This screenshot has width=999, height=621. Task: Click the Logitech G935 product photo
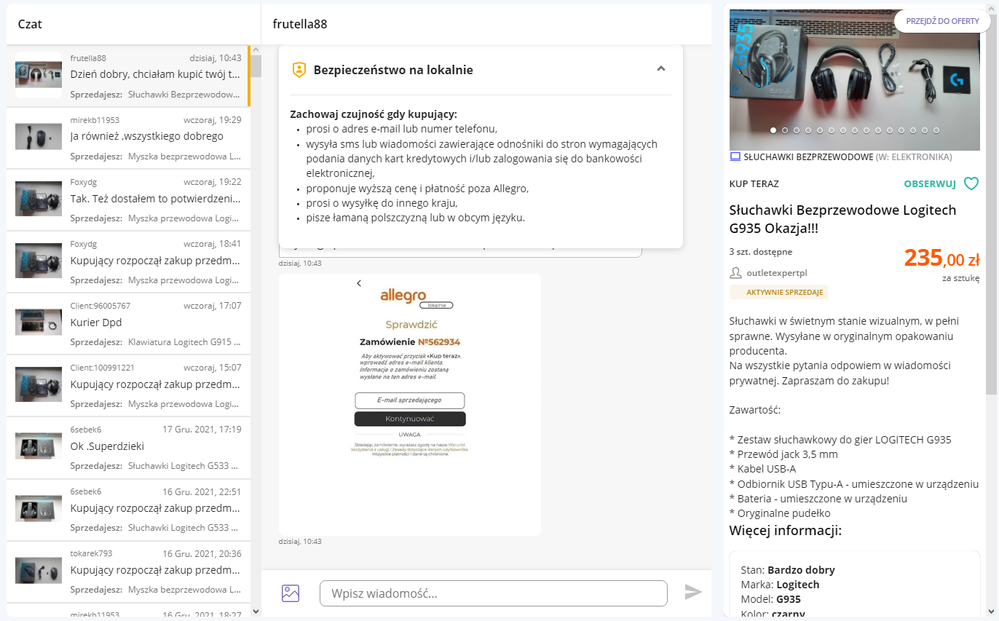pyautogui.click(x=854, y=80)
